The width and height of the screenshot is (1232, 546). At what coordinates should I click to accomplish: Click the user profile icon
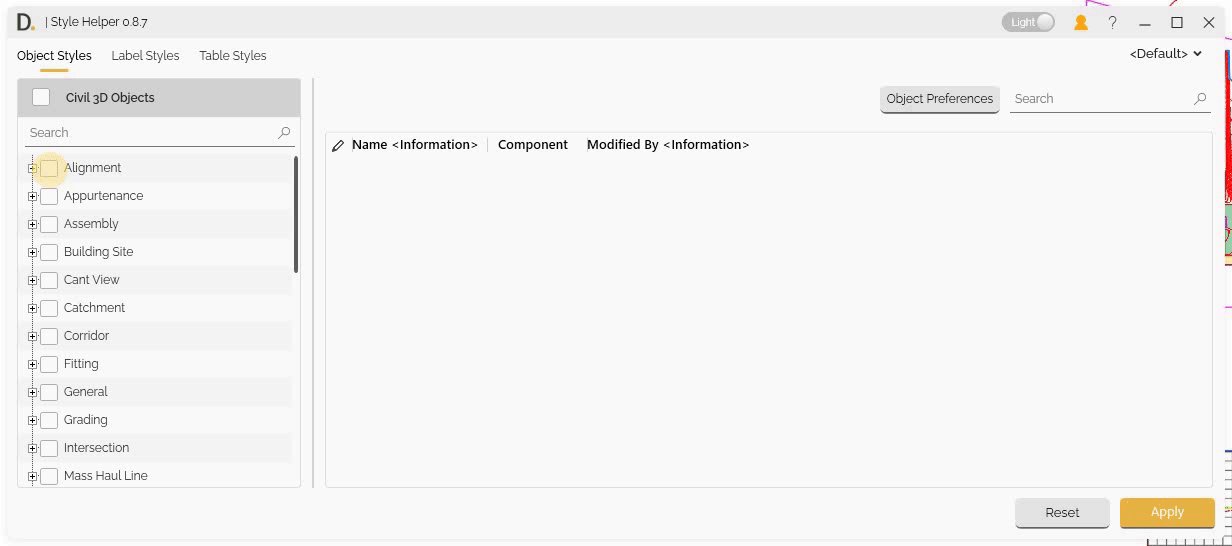[x=1080, y=22]
